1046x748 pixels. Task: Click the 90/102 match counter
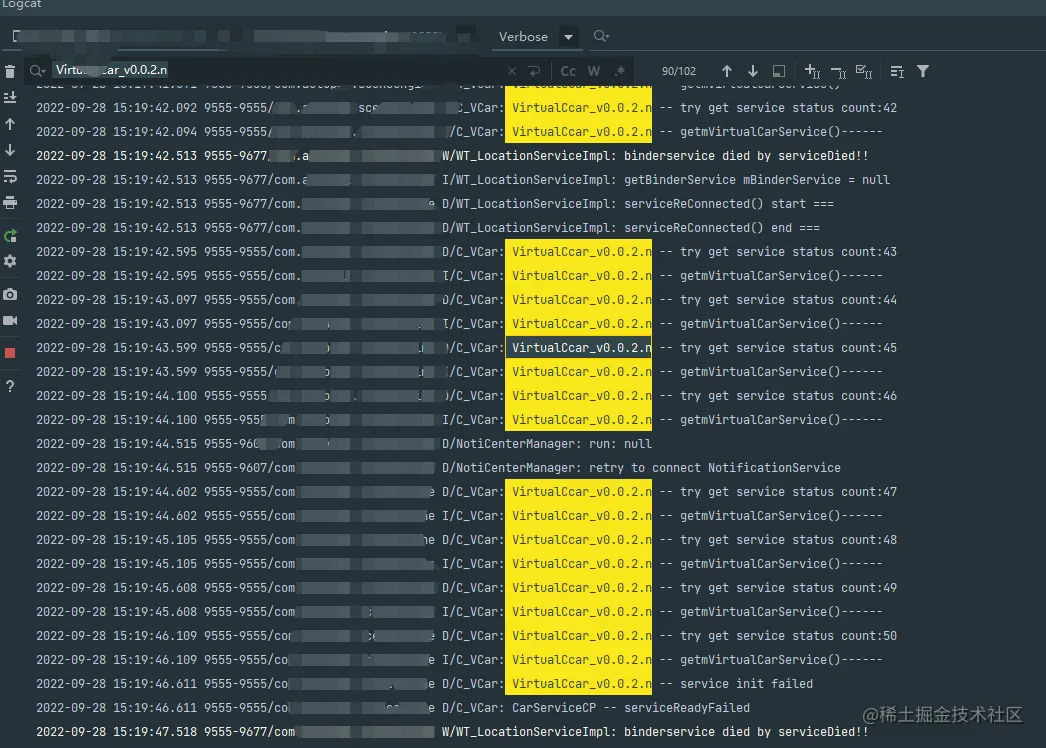pos(678,71)
